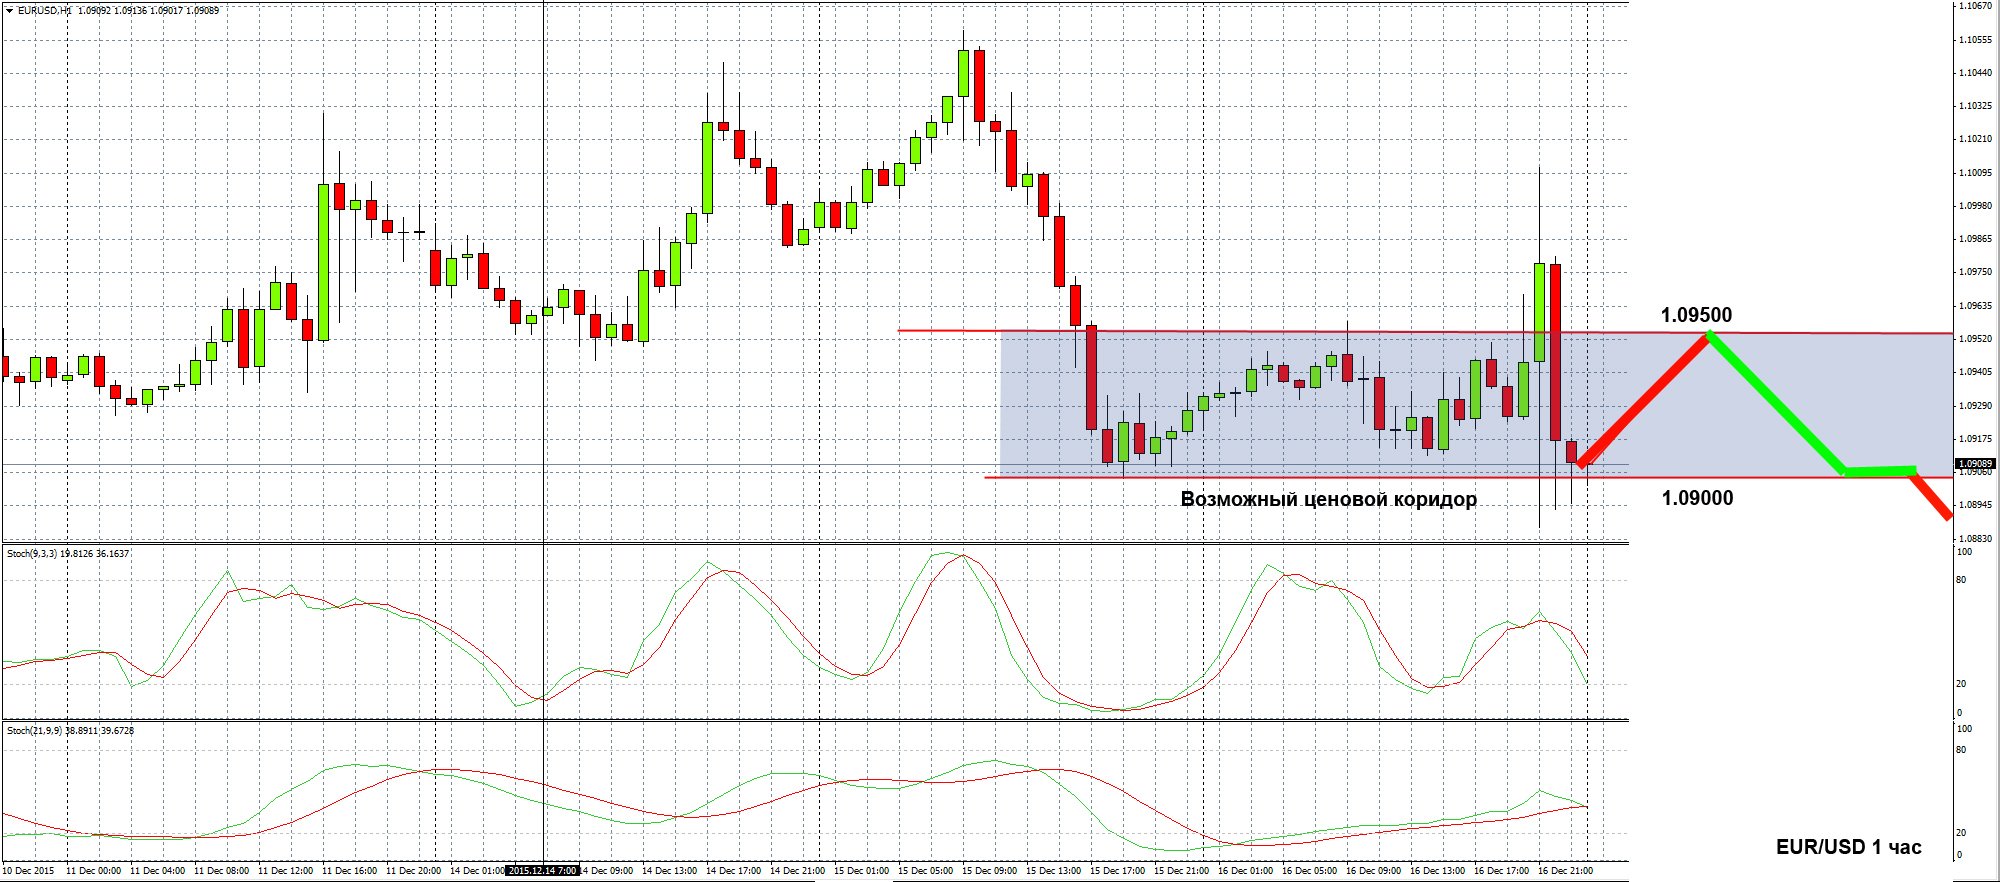
Task: Click the '11 Dec 08:00' time axis label
Action: [x=221, y=870]
